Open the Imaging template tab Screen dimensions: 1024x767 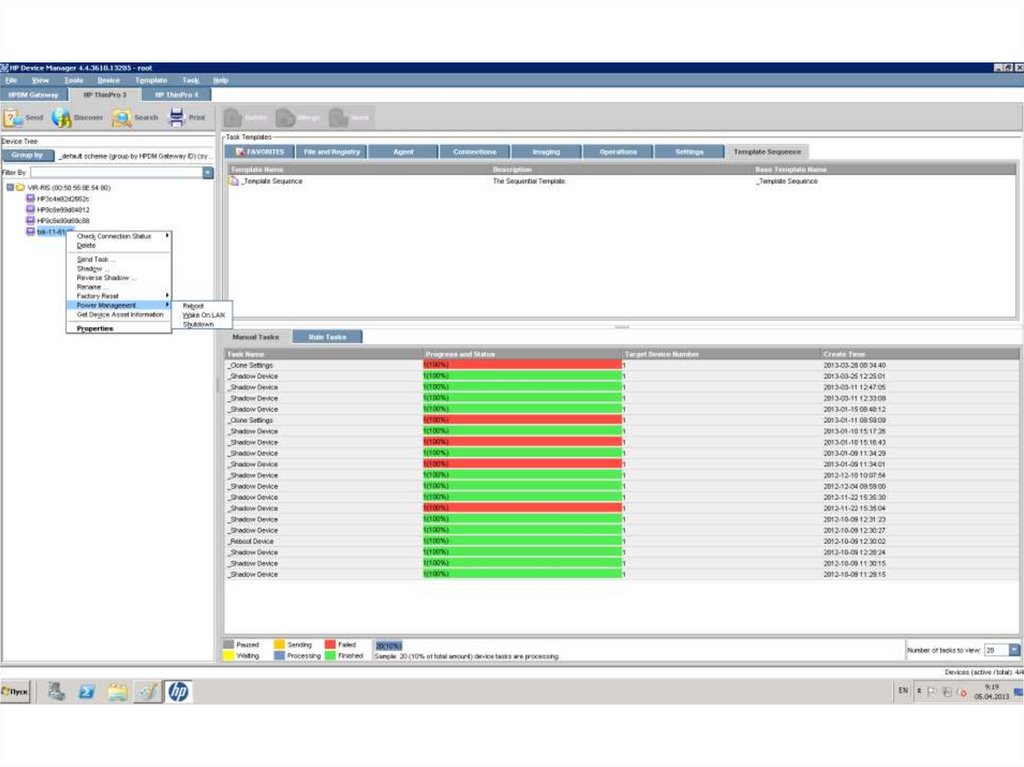546,152
